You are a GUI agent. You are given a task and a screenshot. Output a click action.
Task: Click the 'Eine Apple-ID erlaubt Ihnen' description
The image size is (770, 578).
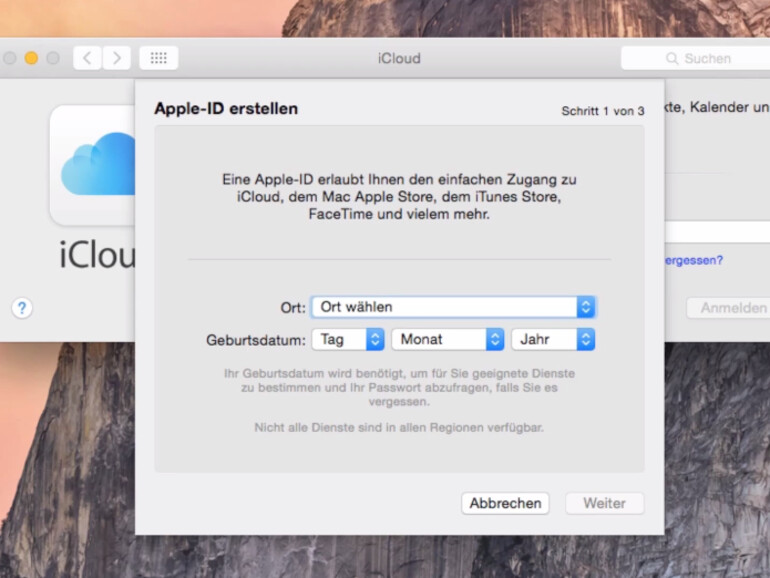[399, 196]
